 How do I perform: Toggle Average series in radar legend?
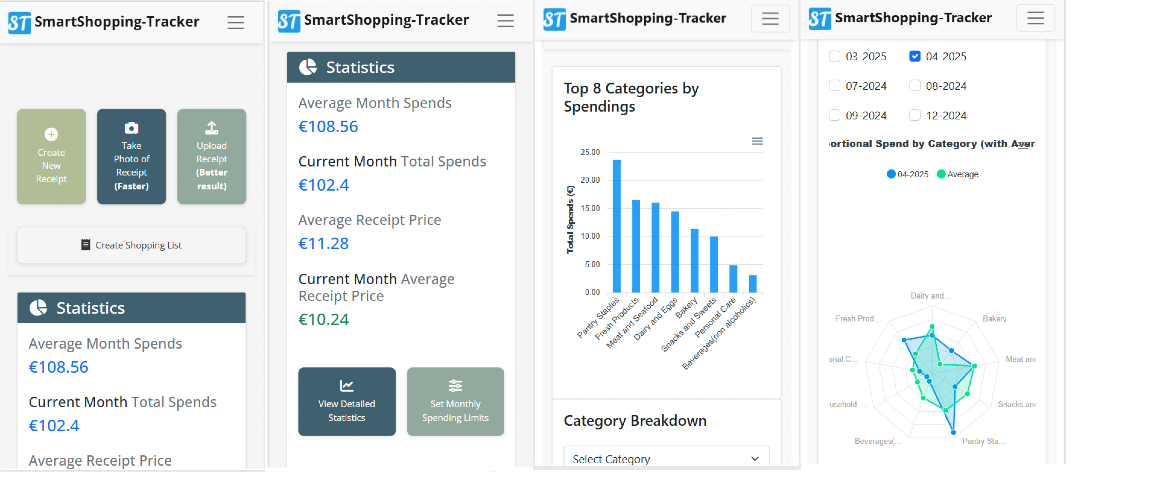(x=957, y=175)
